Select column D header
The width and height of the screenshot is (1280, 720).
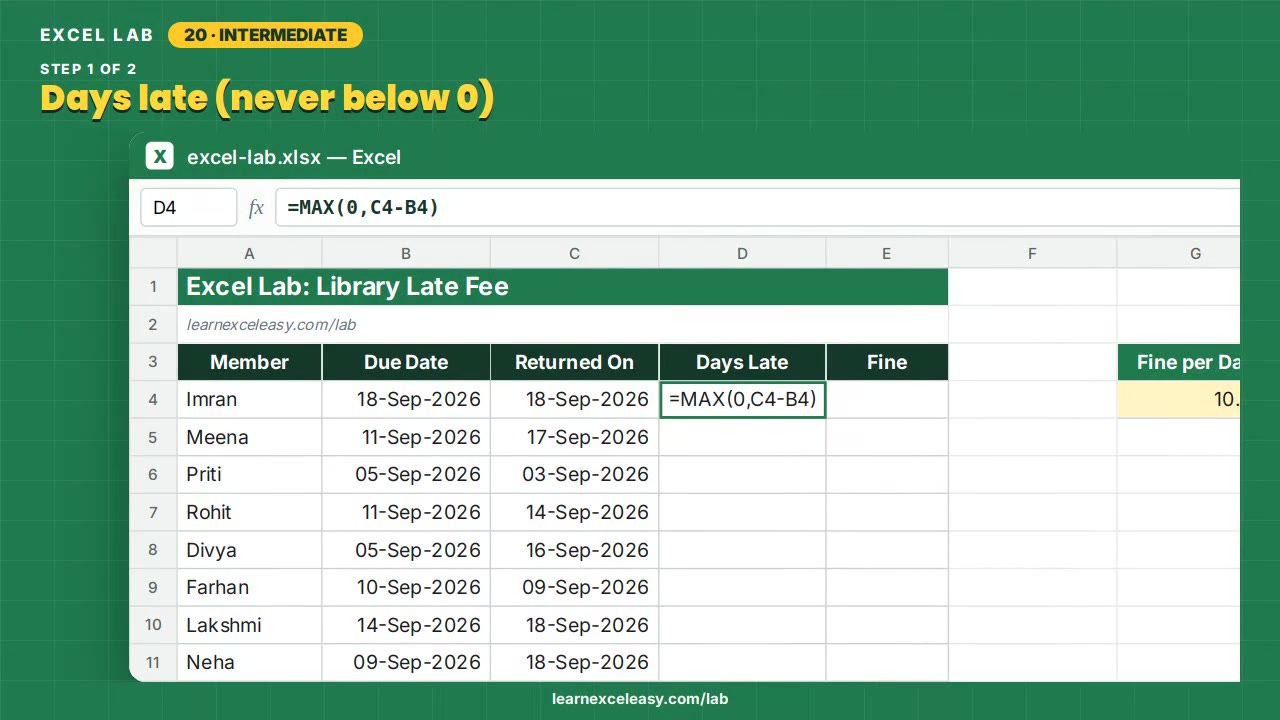point(742,254)
